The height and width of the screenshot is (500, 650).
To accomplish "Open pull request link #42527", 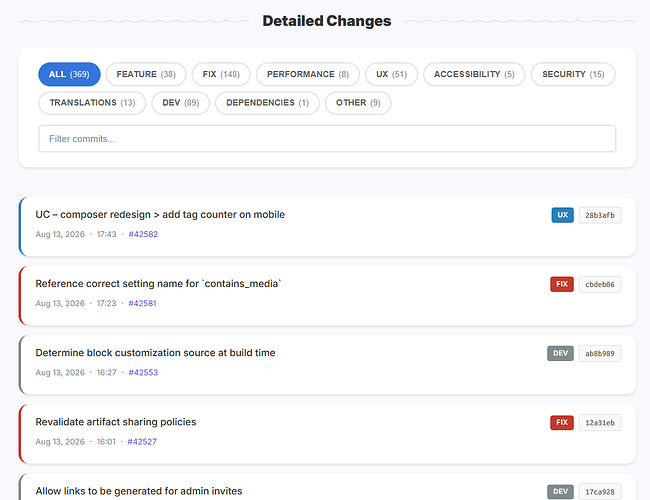I will pos(142,442).
